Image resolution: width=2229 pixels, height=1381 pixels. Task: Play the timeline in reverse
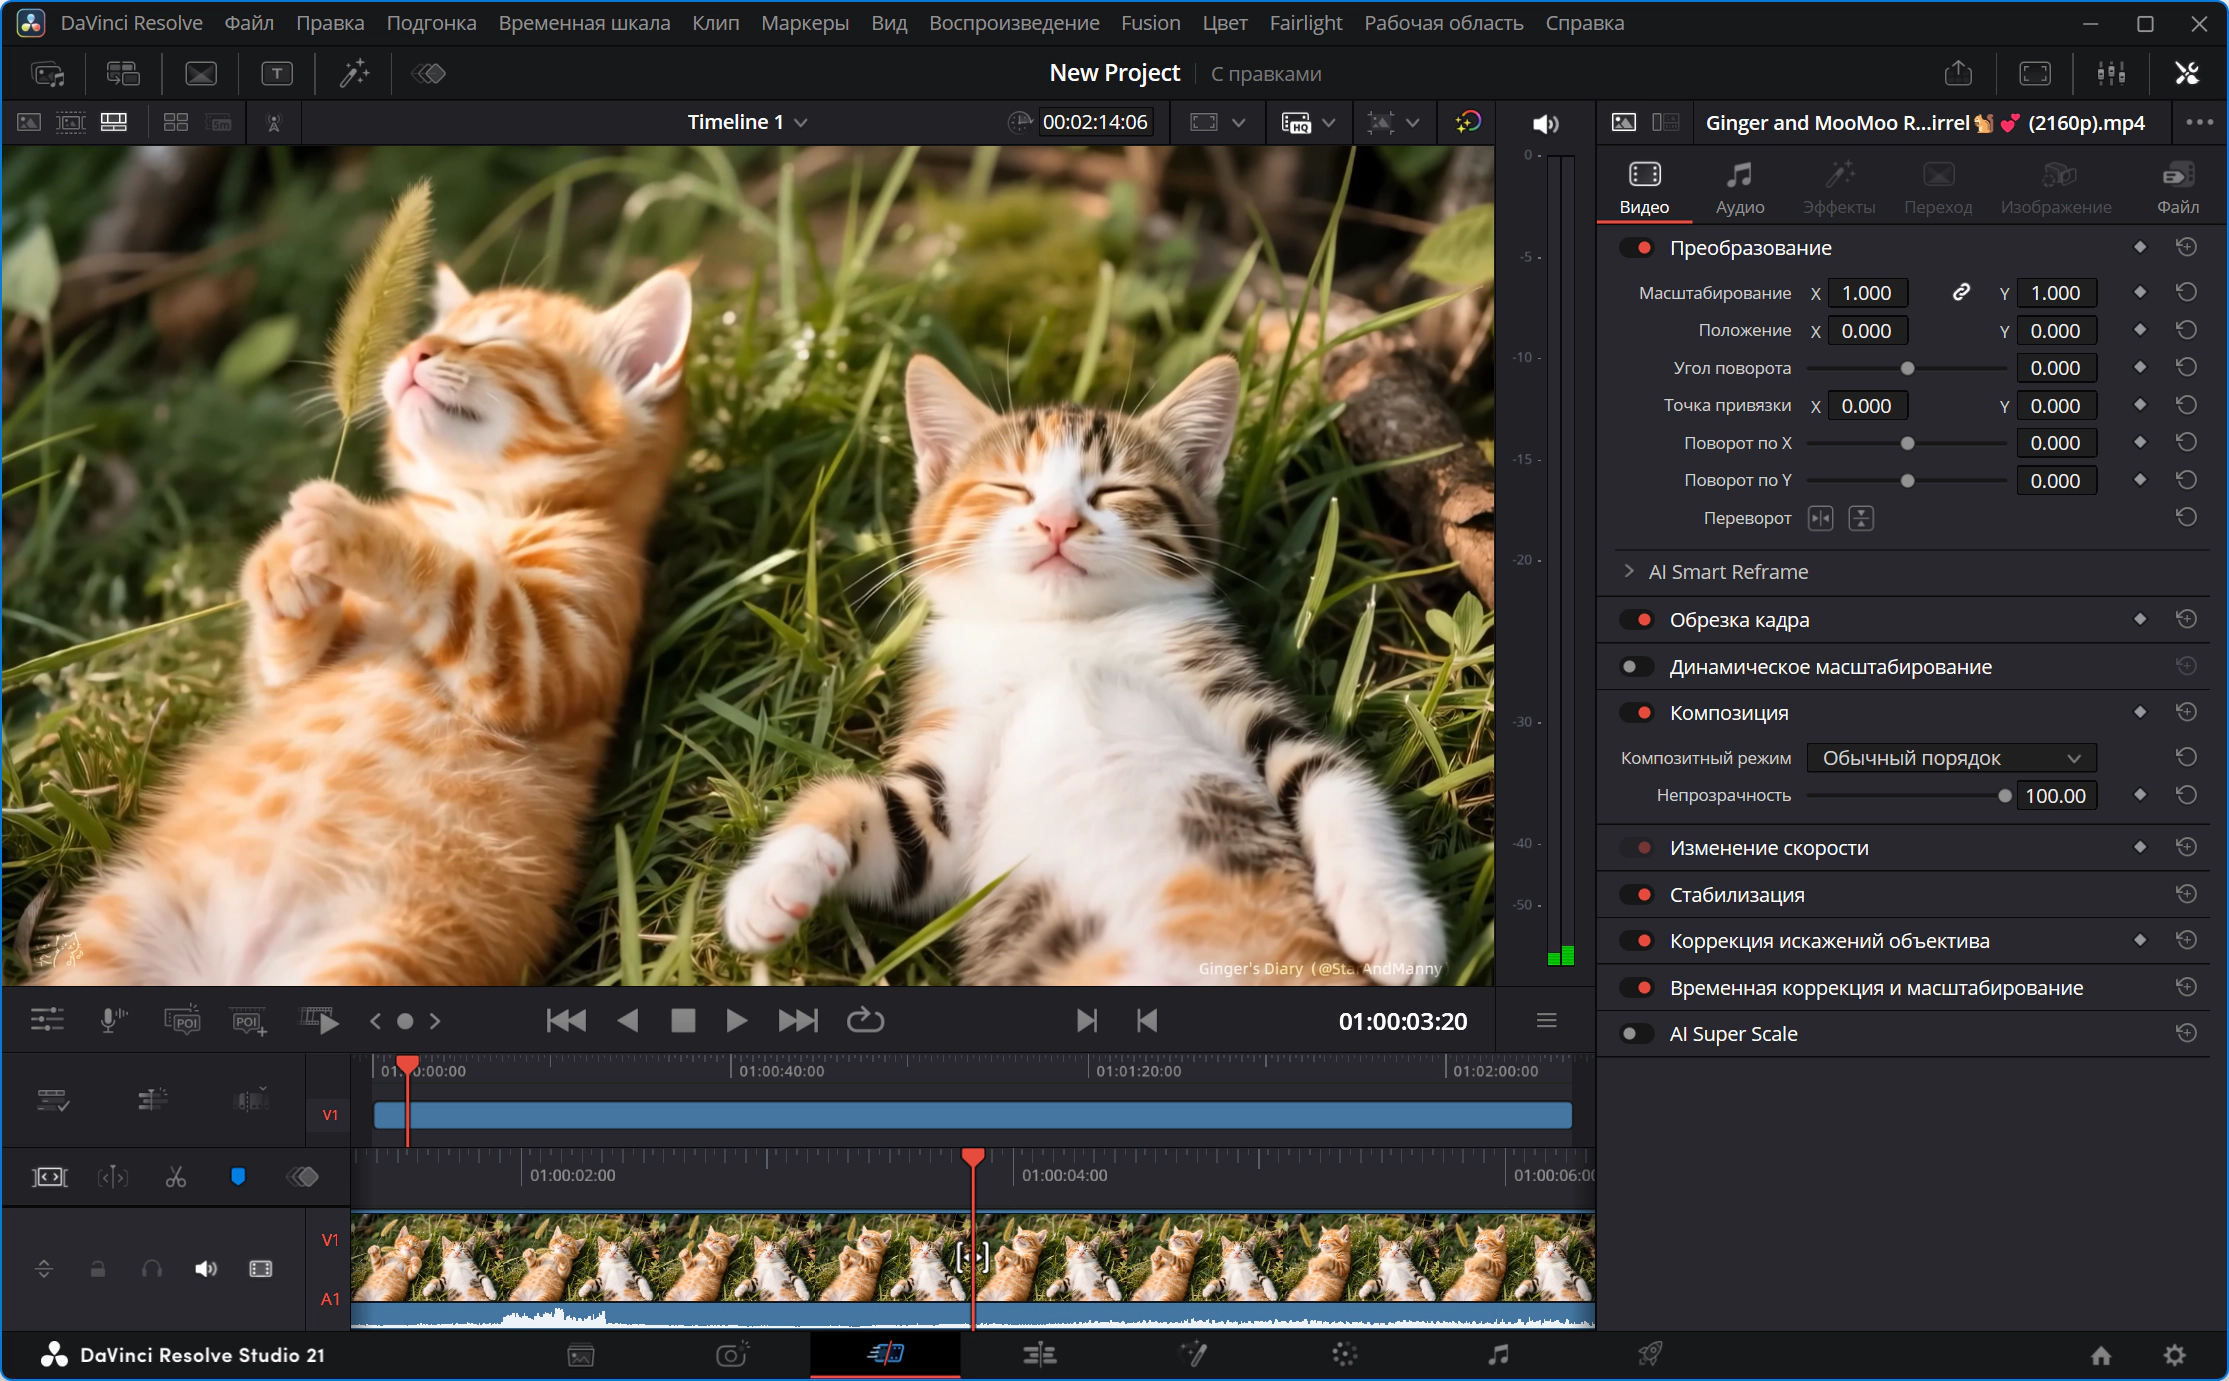(628, 1021)
